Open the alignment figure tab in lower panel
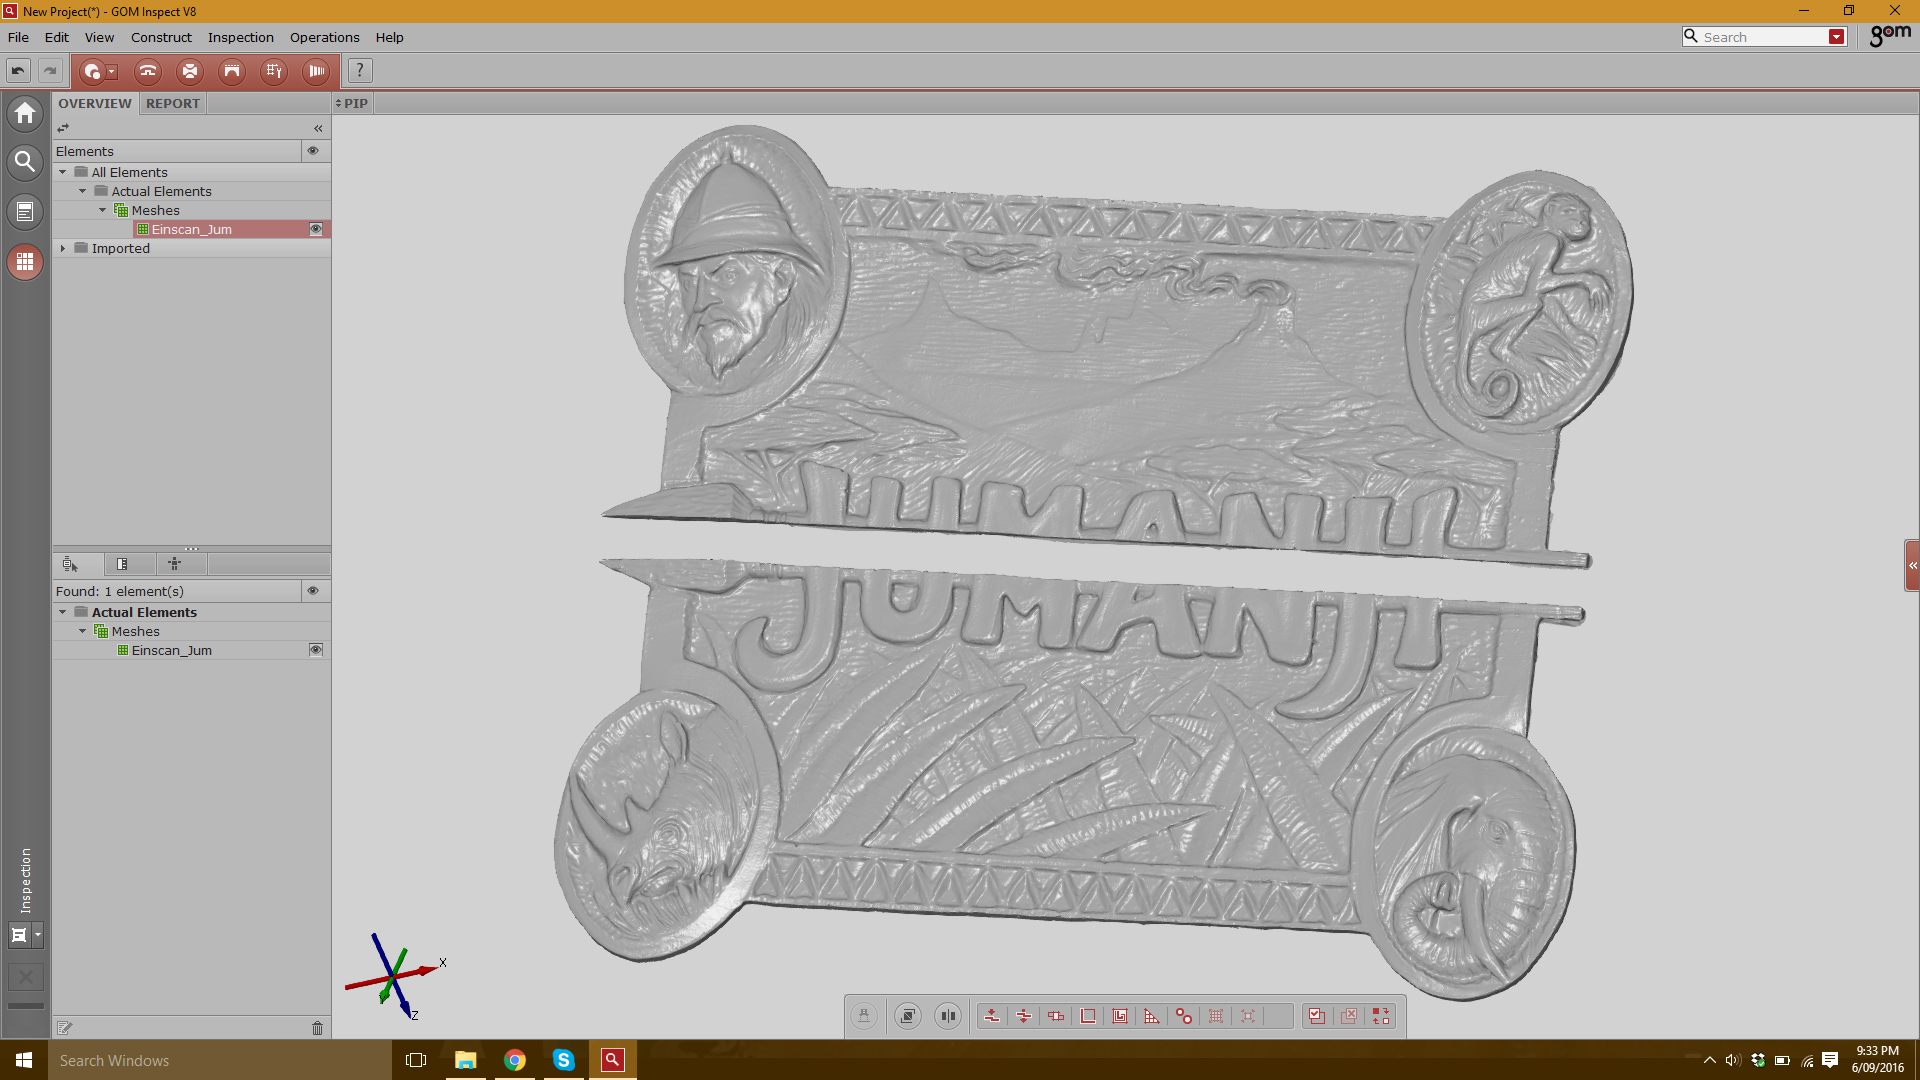Viewport: 1920px width, 1080px height. click(x=174, y=564)
